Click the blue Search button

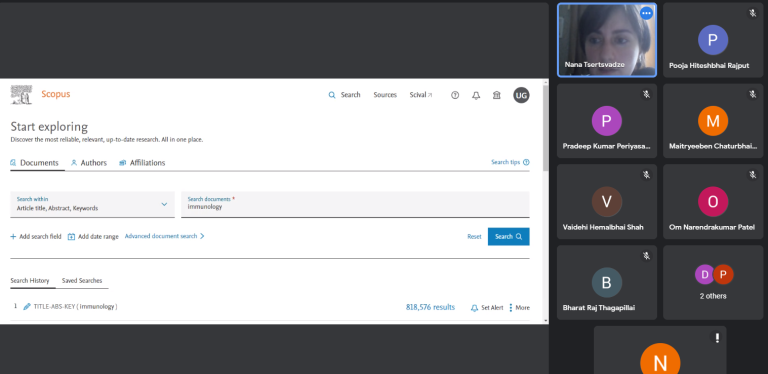click(508, 236)
